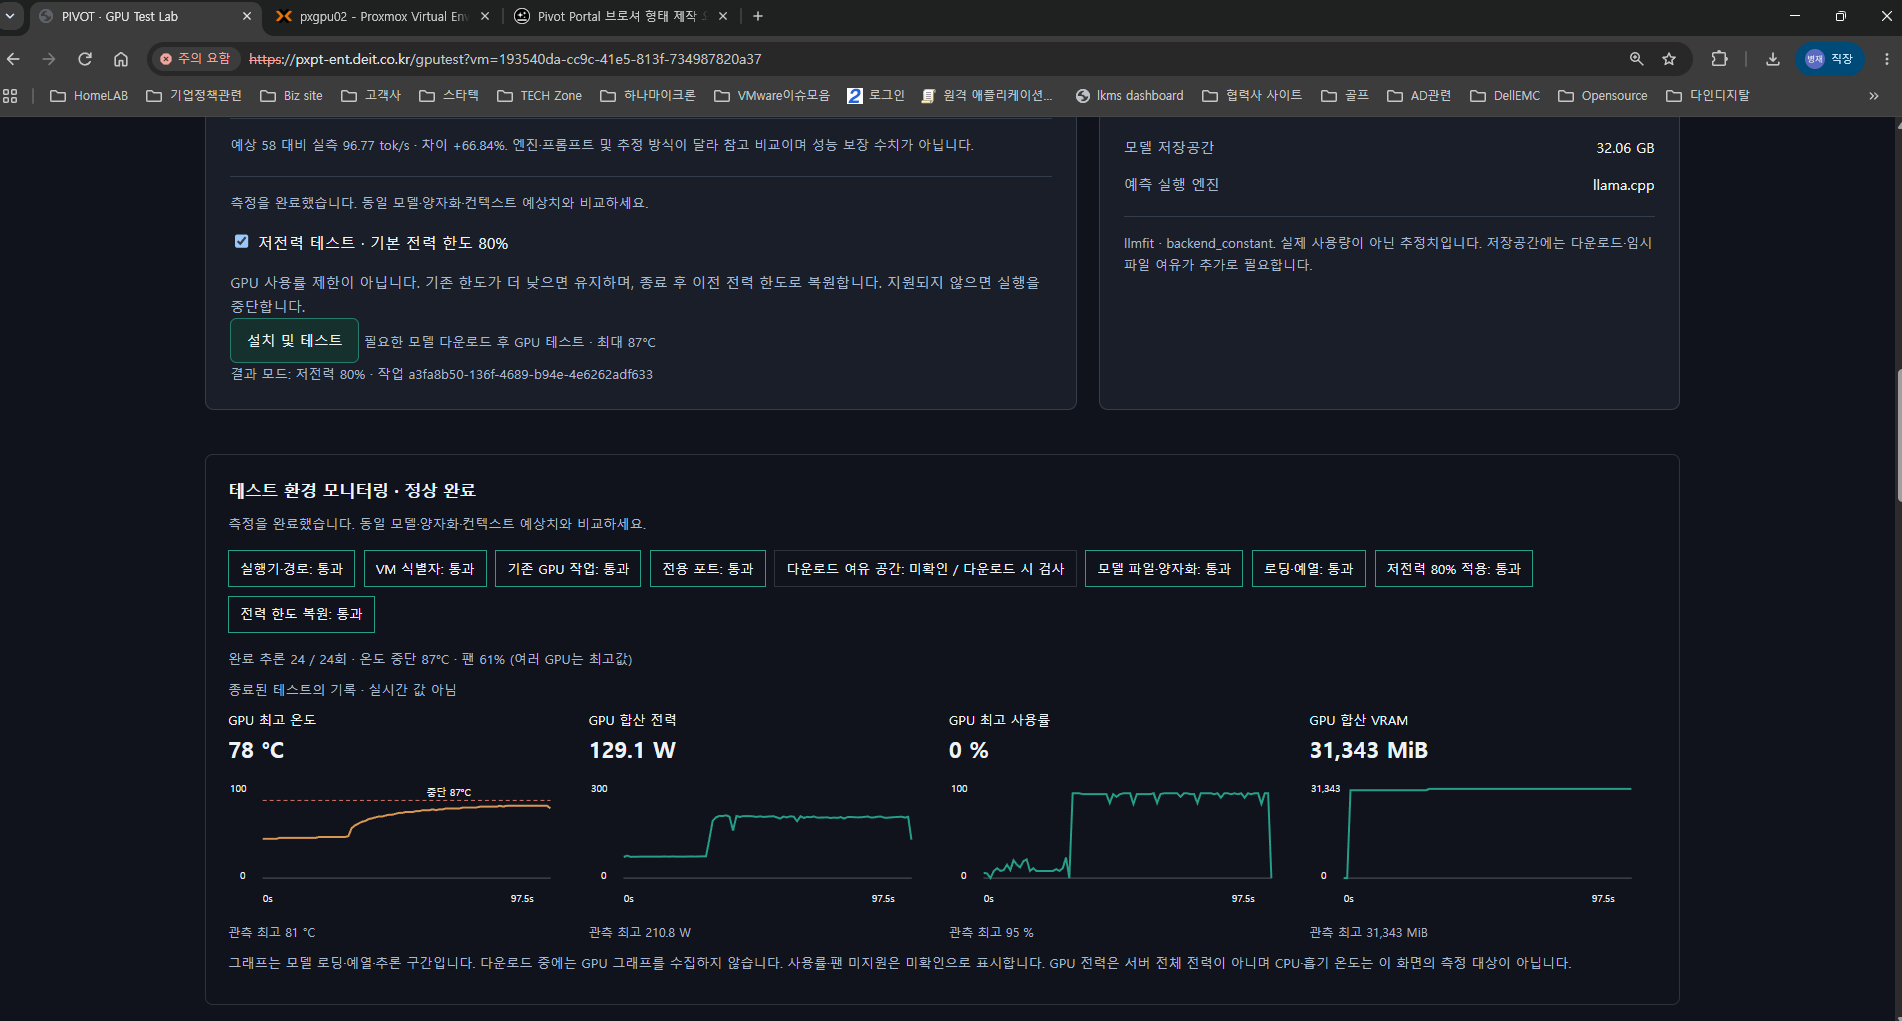The width and height of the screenshot is (1902, 1021).
Task: Open the AD관련 bookmark folder
Action: pos(1419,96)
